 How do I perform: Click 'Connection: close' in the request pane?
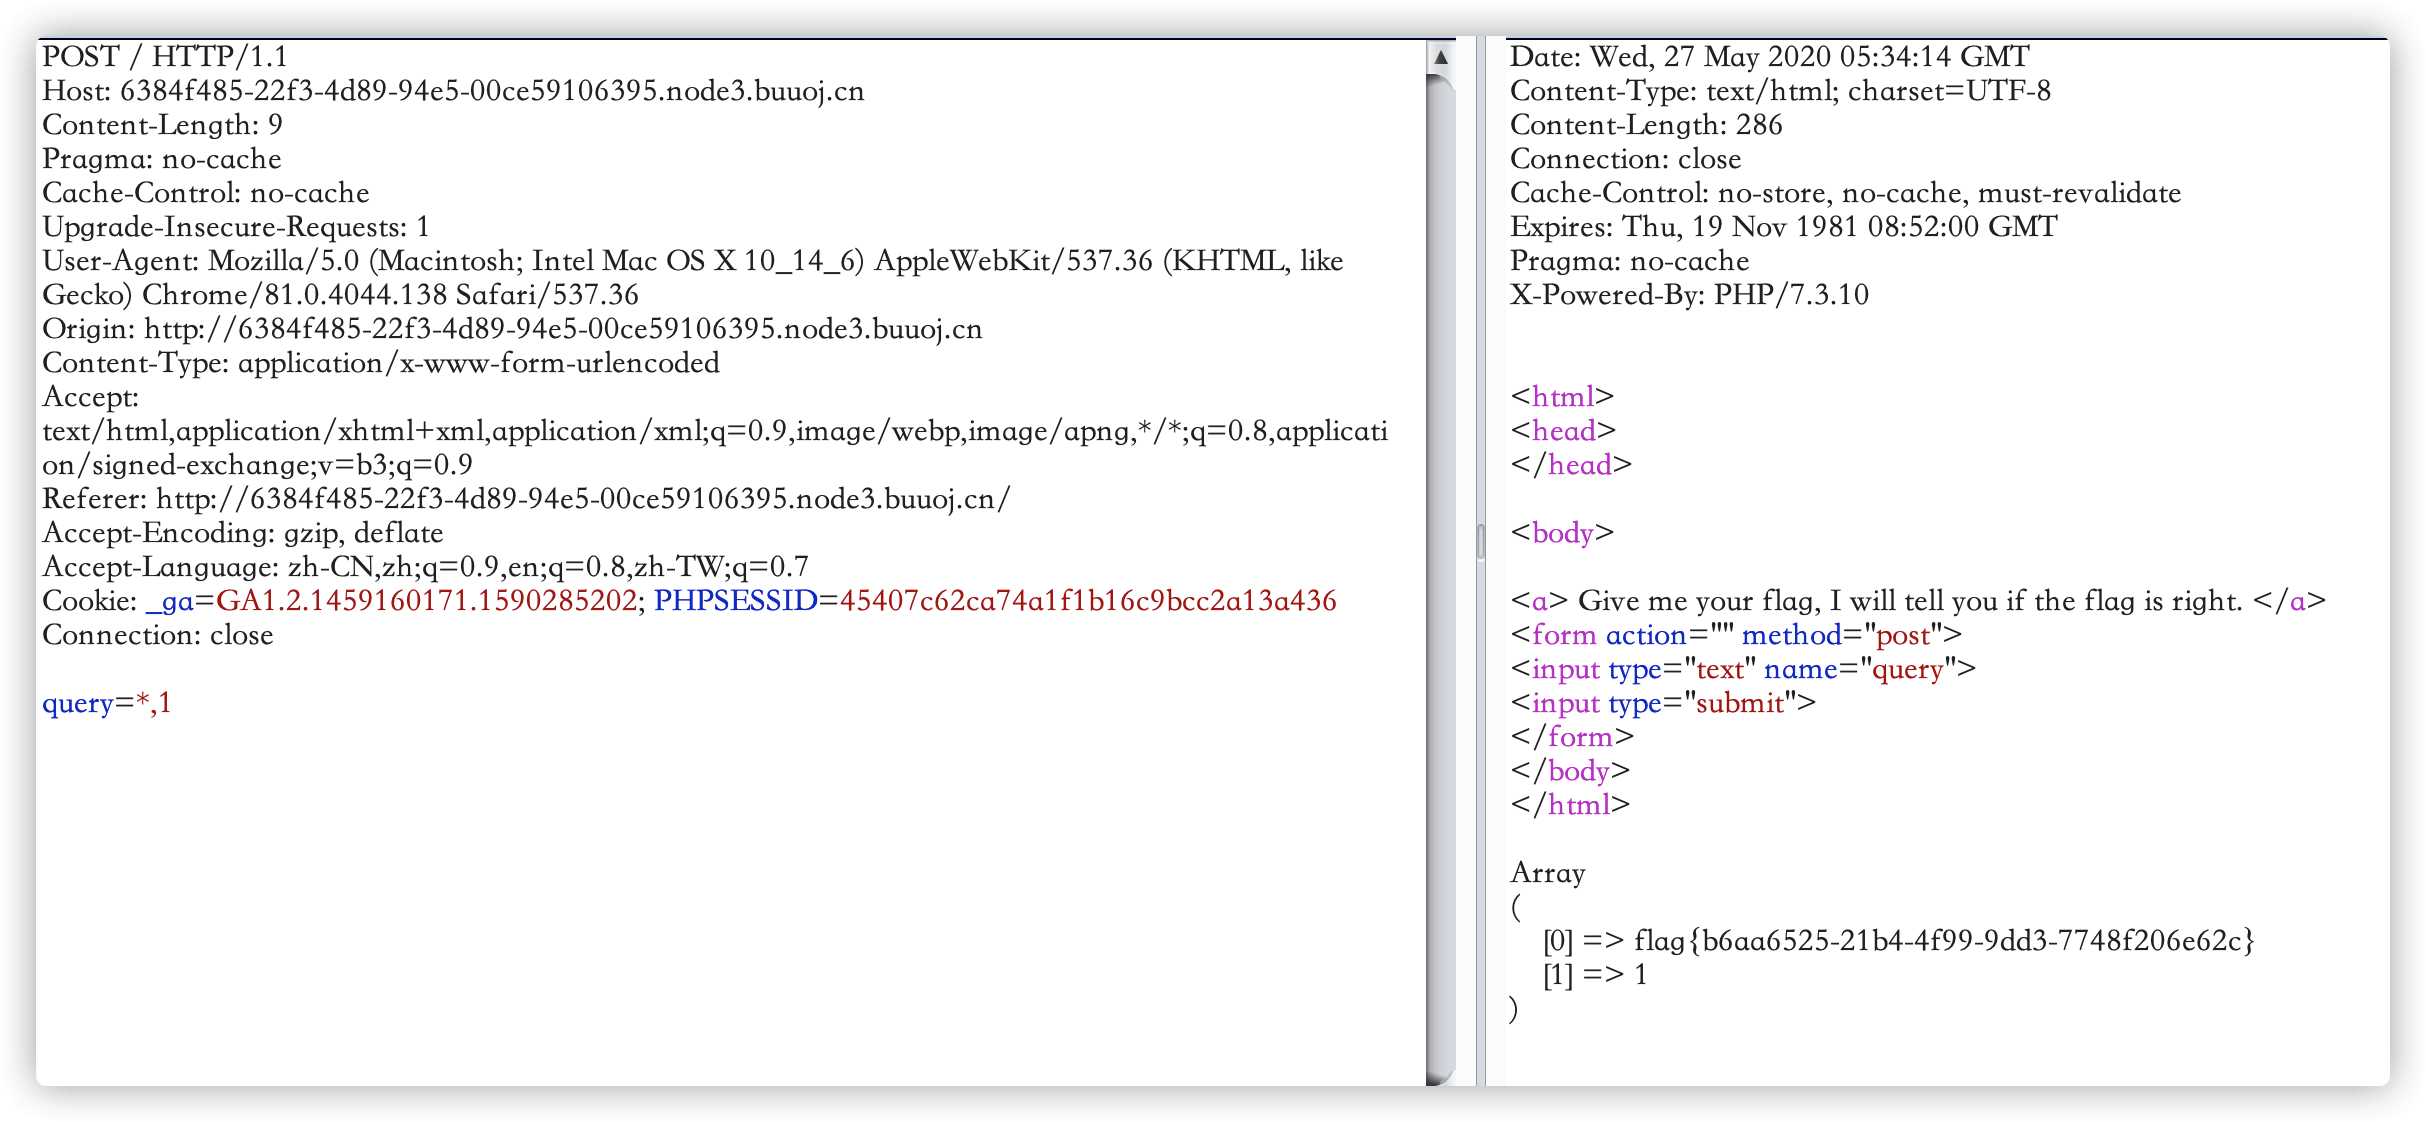[158, 635]
